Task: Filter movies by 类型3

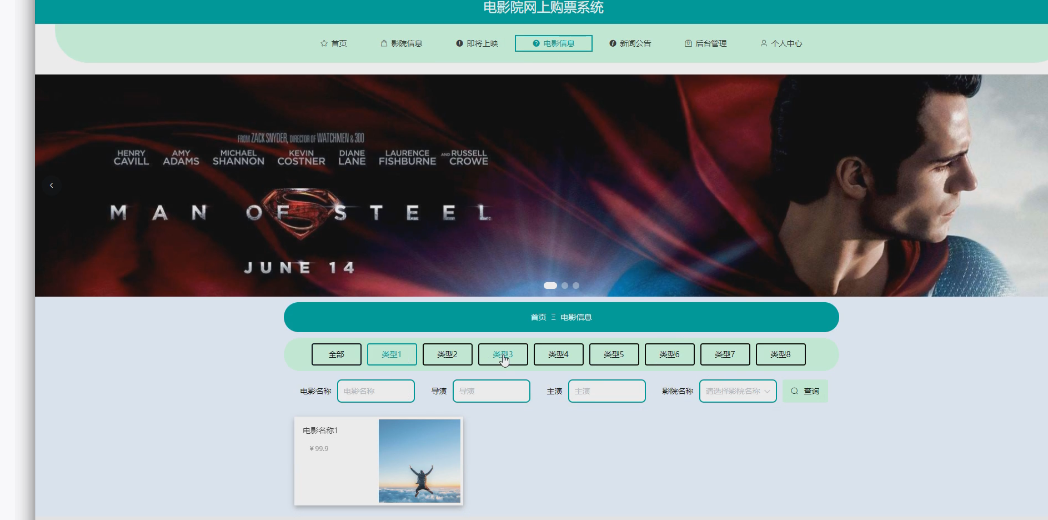Action: pos(503,354)
